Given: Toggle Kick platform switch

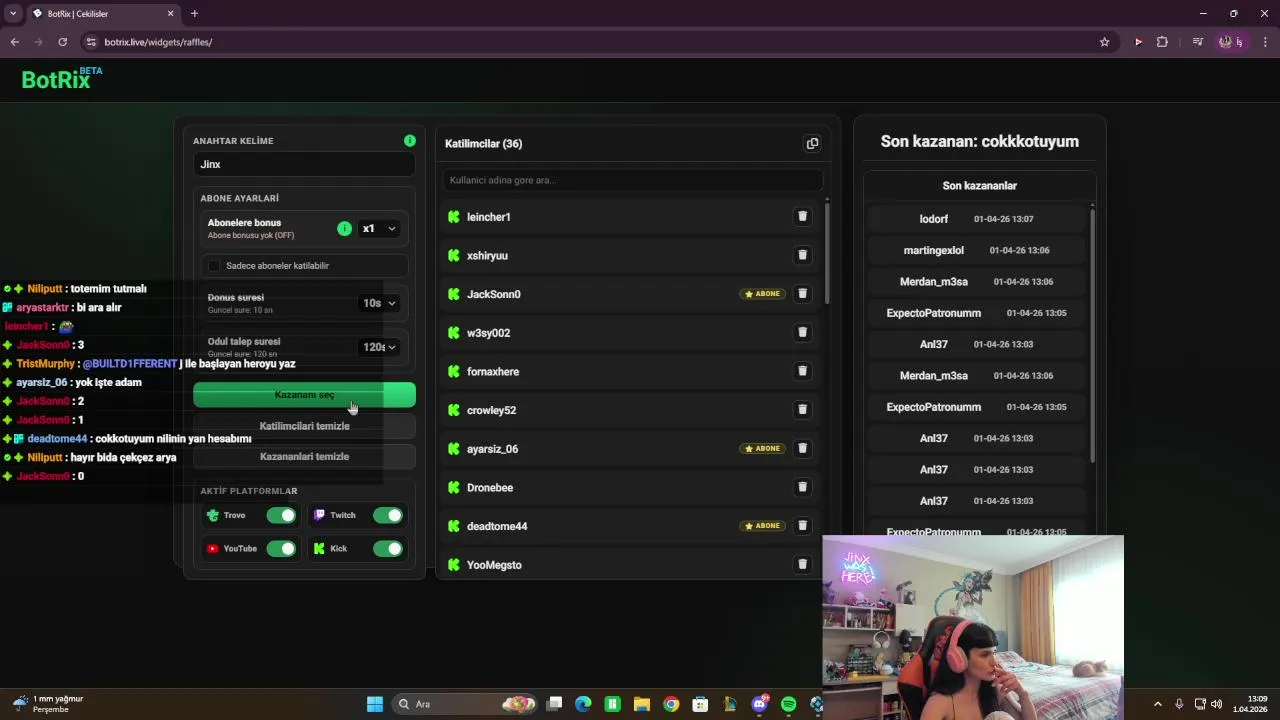Looking at the screenshot, I should (x=388, y=548).
